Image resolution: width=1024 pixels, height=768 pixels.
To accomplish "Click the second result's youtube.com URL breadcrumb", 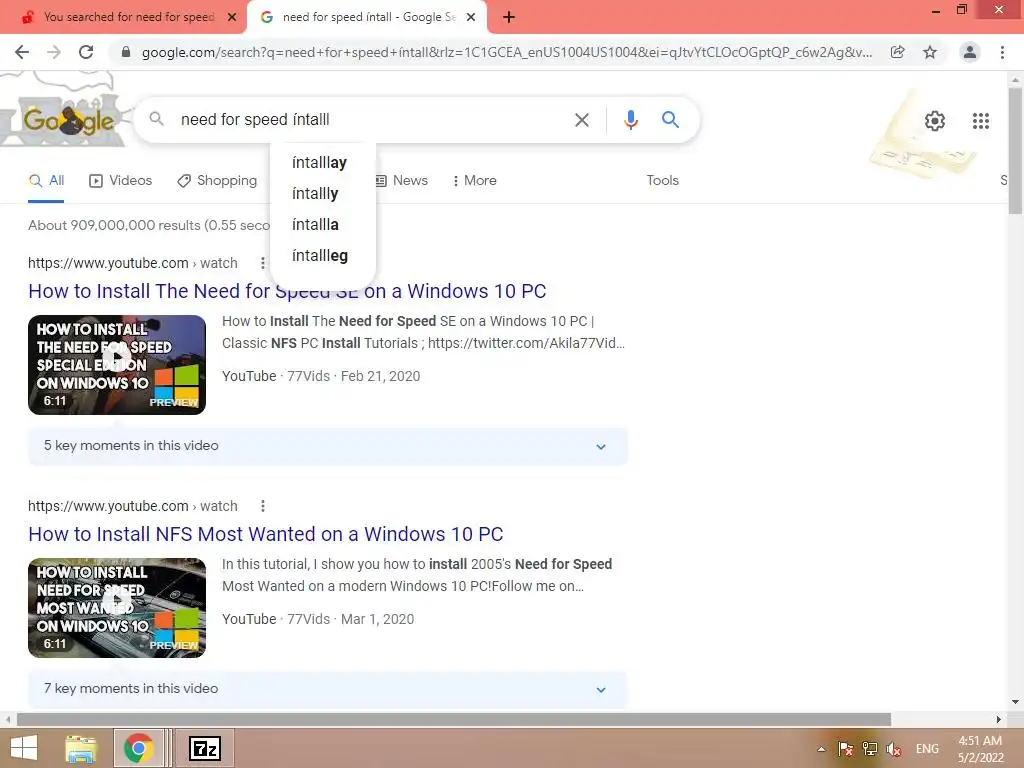I will 133,506.
